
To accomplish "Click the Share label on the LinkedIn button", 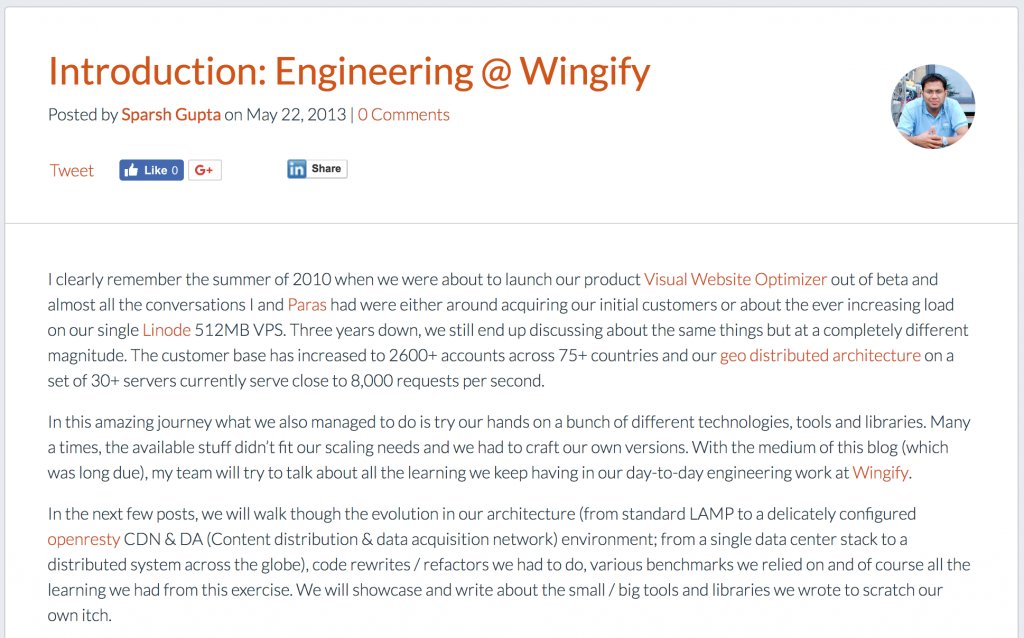I will click(x=326, y=168).
